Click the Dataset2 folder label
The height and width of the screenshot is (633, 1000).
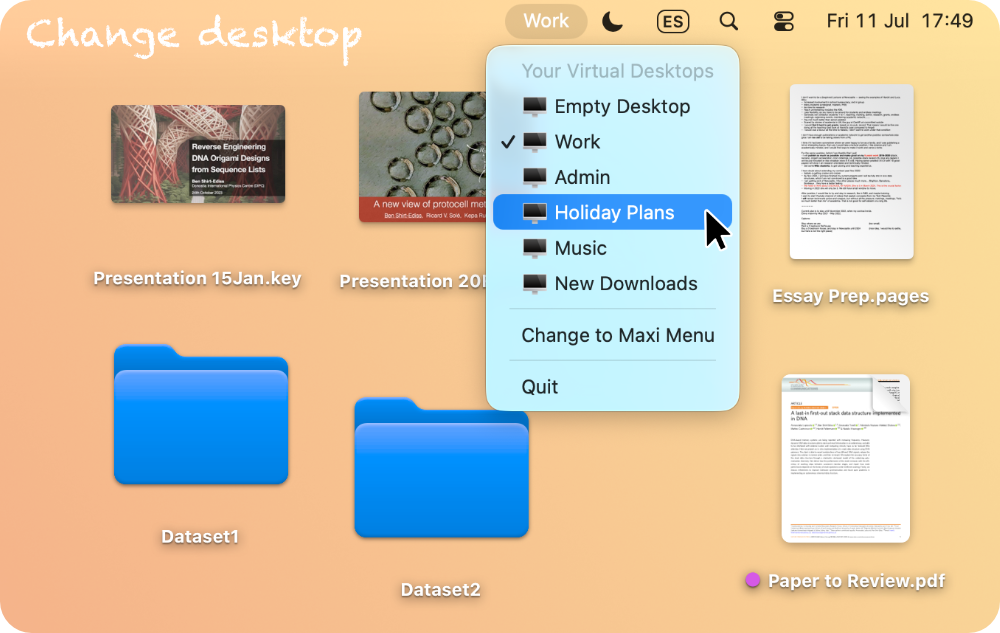(441, 590)
